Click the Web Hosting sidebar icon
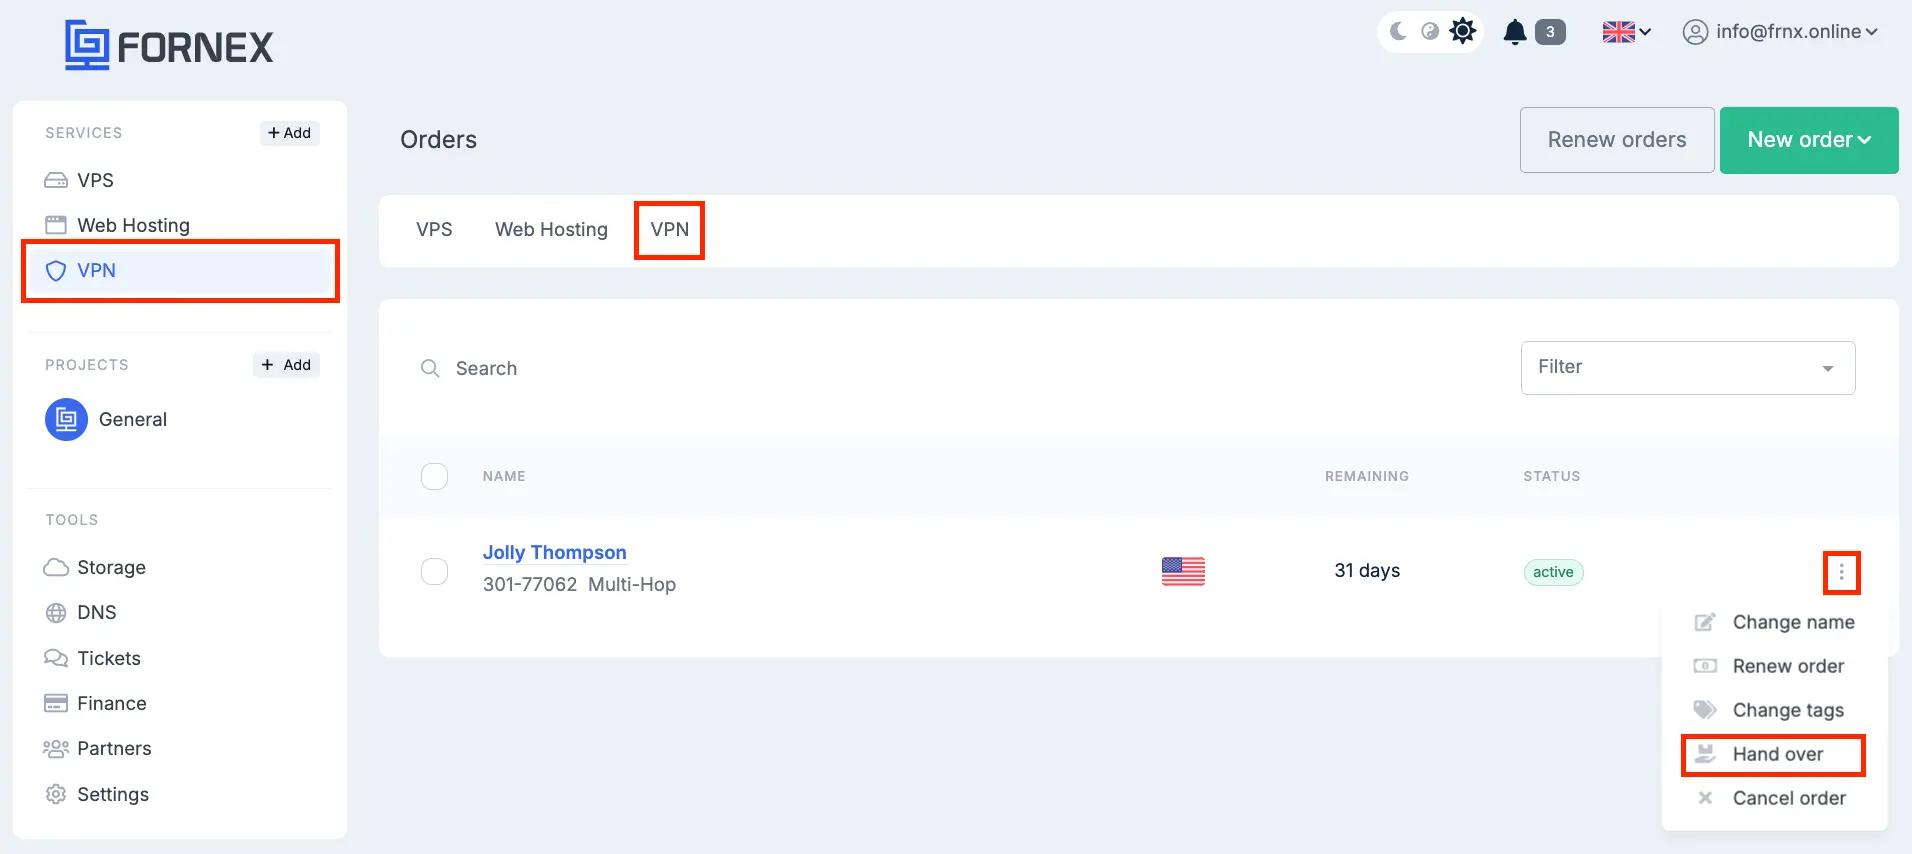 [56, 225]
